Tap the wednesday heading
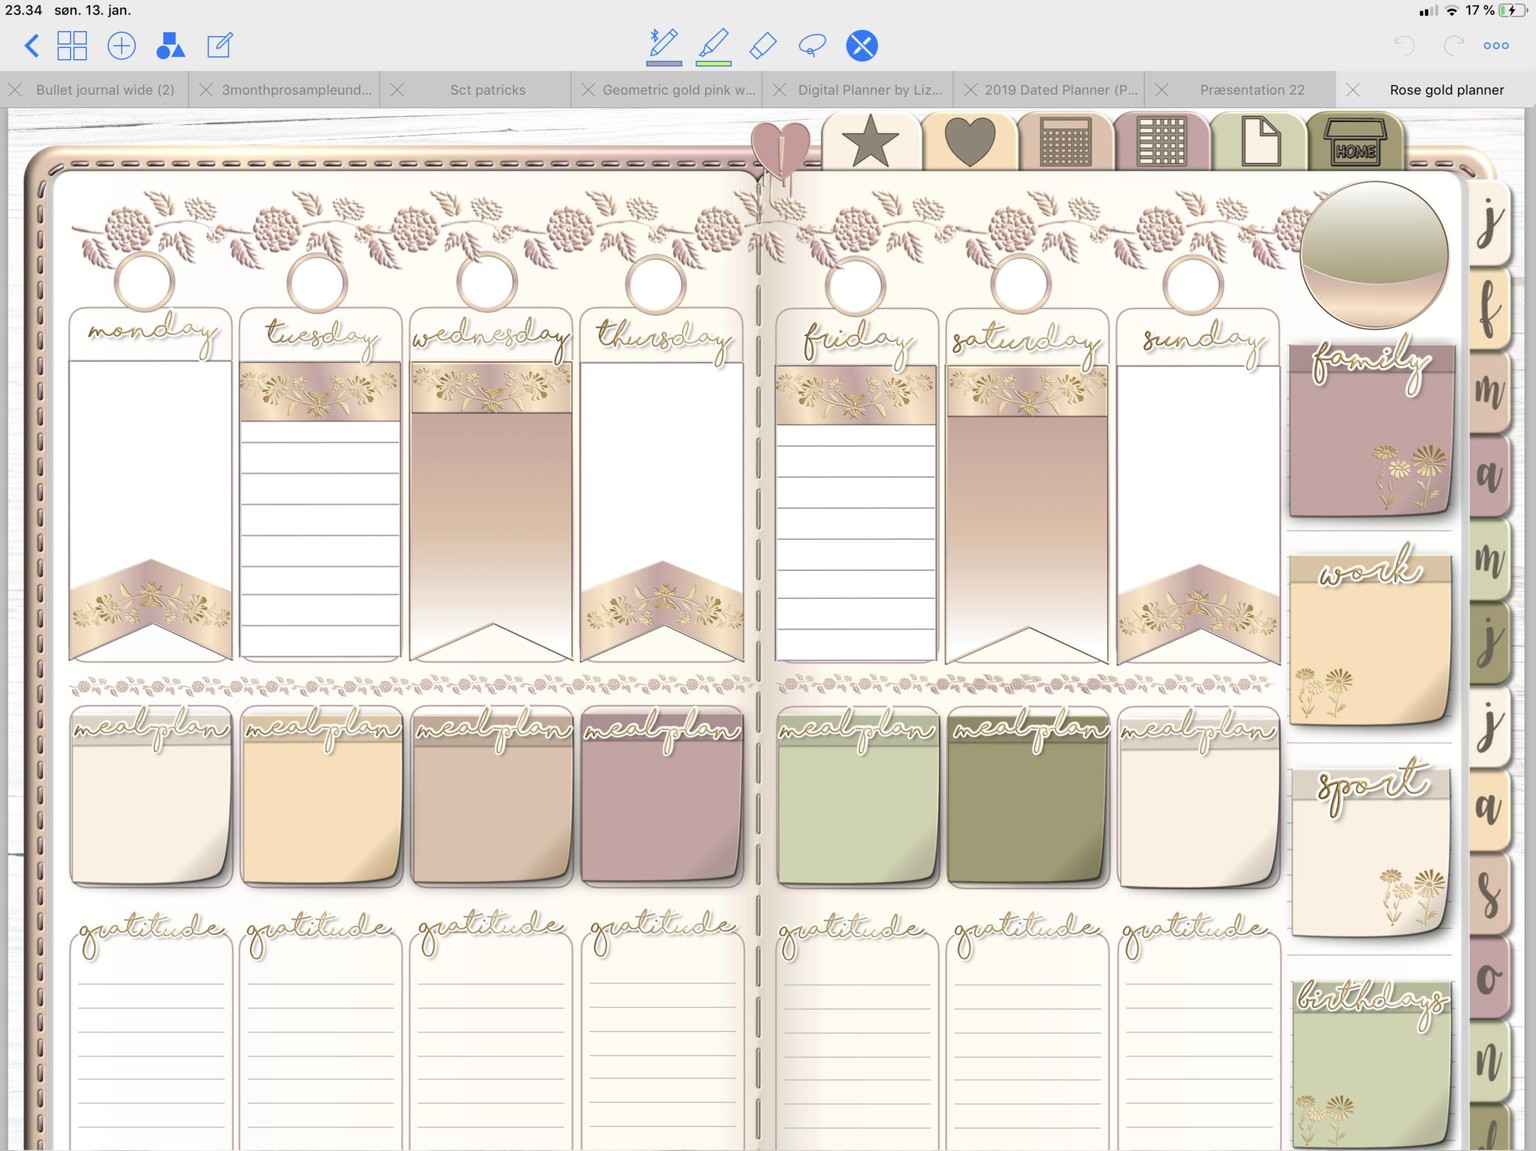1536x1151 pixels. click(x=490, y=338)
